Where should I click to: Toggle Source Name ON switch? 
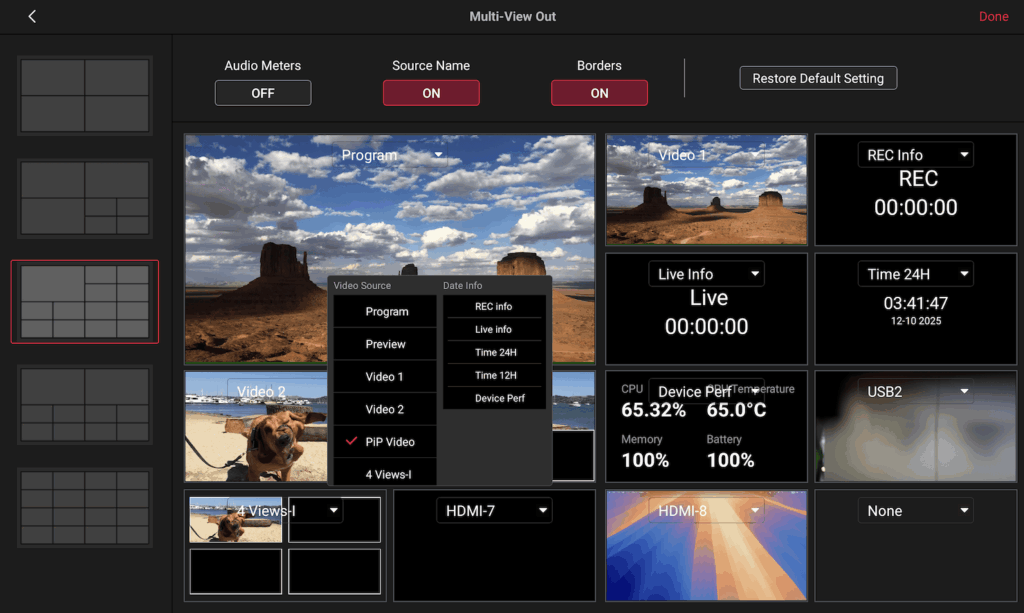point(431,93)
